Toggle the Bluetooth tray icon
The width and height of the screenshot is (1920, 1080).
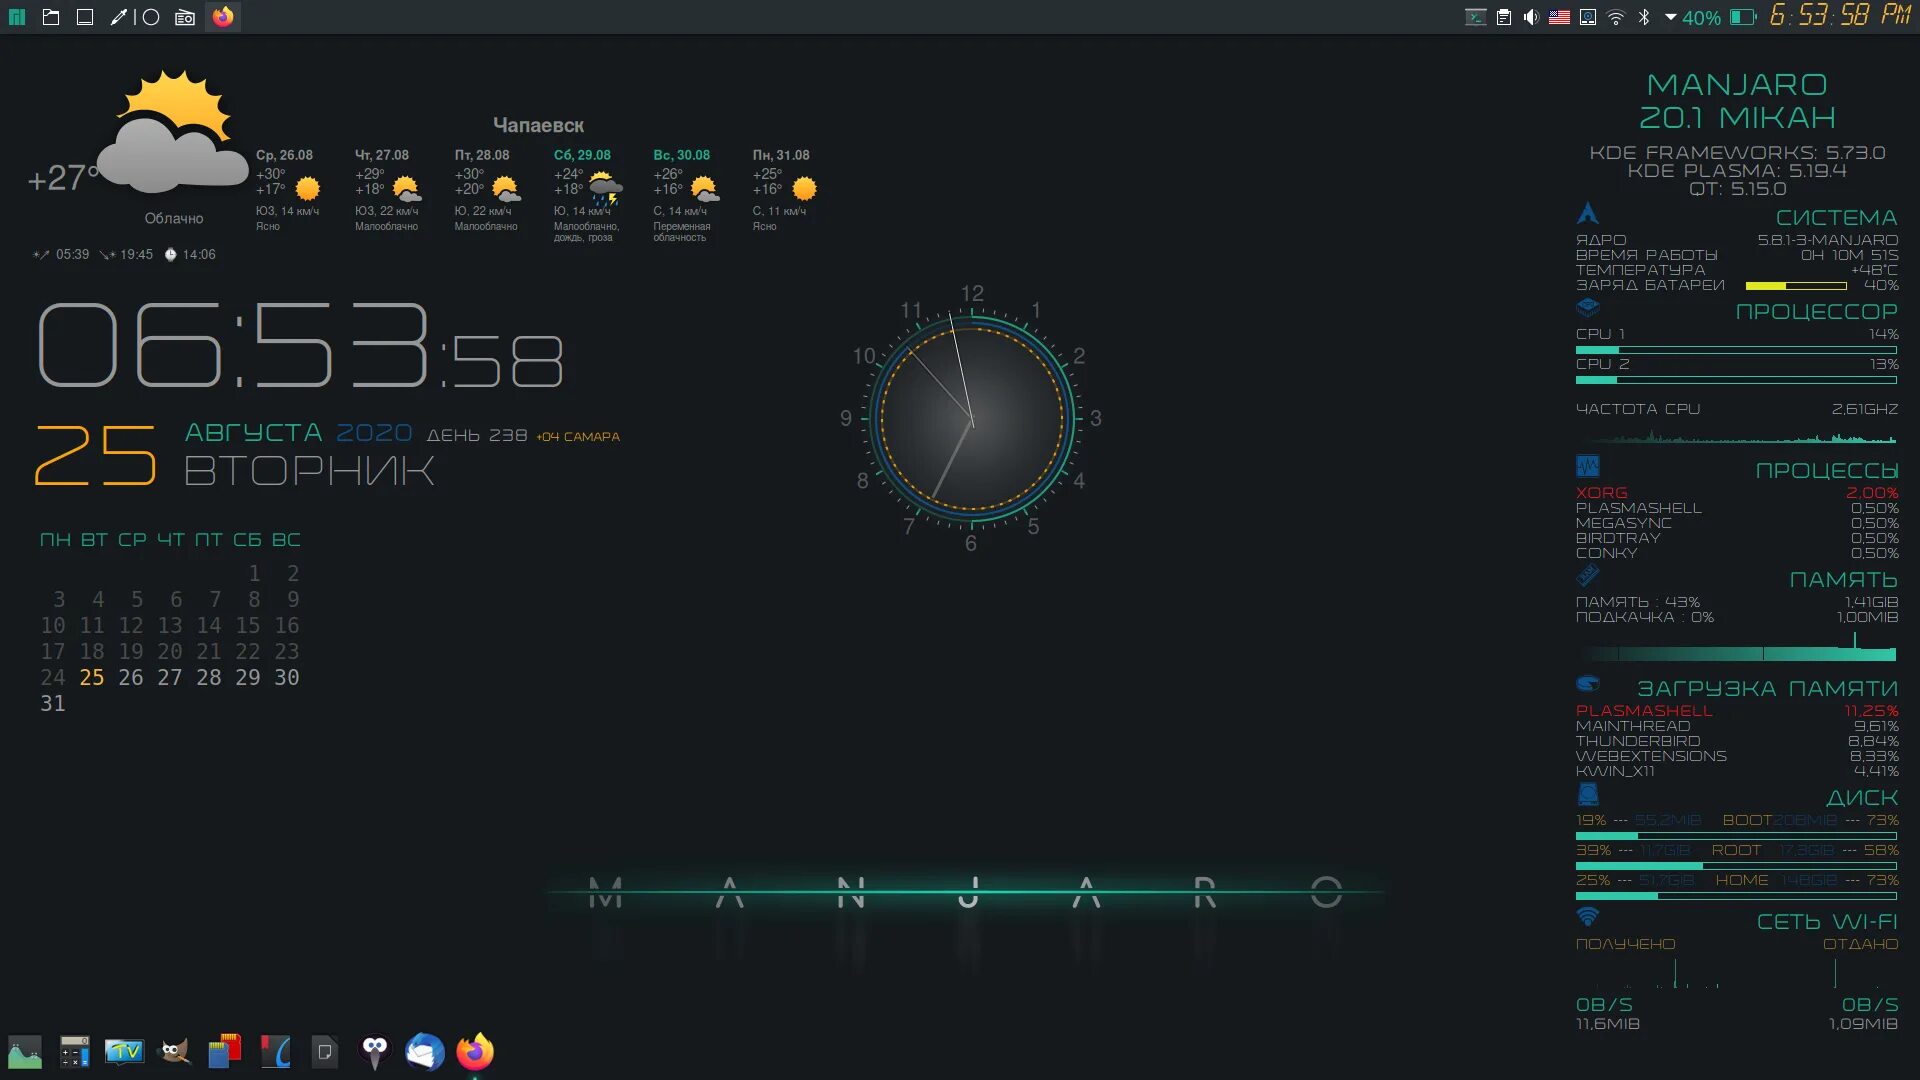[1644, 17]
